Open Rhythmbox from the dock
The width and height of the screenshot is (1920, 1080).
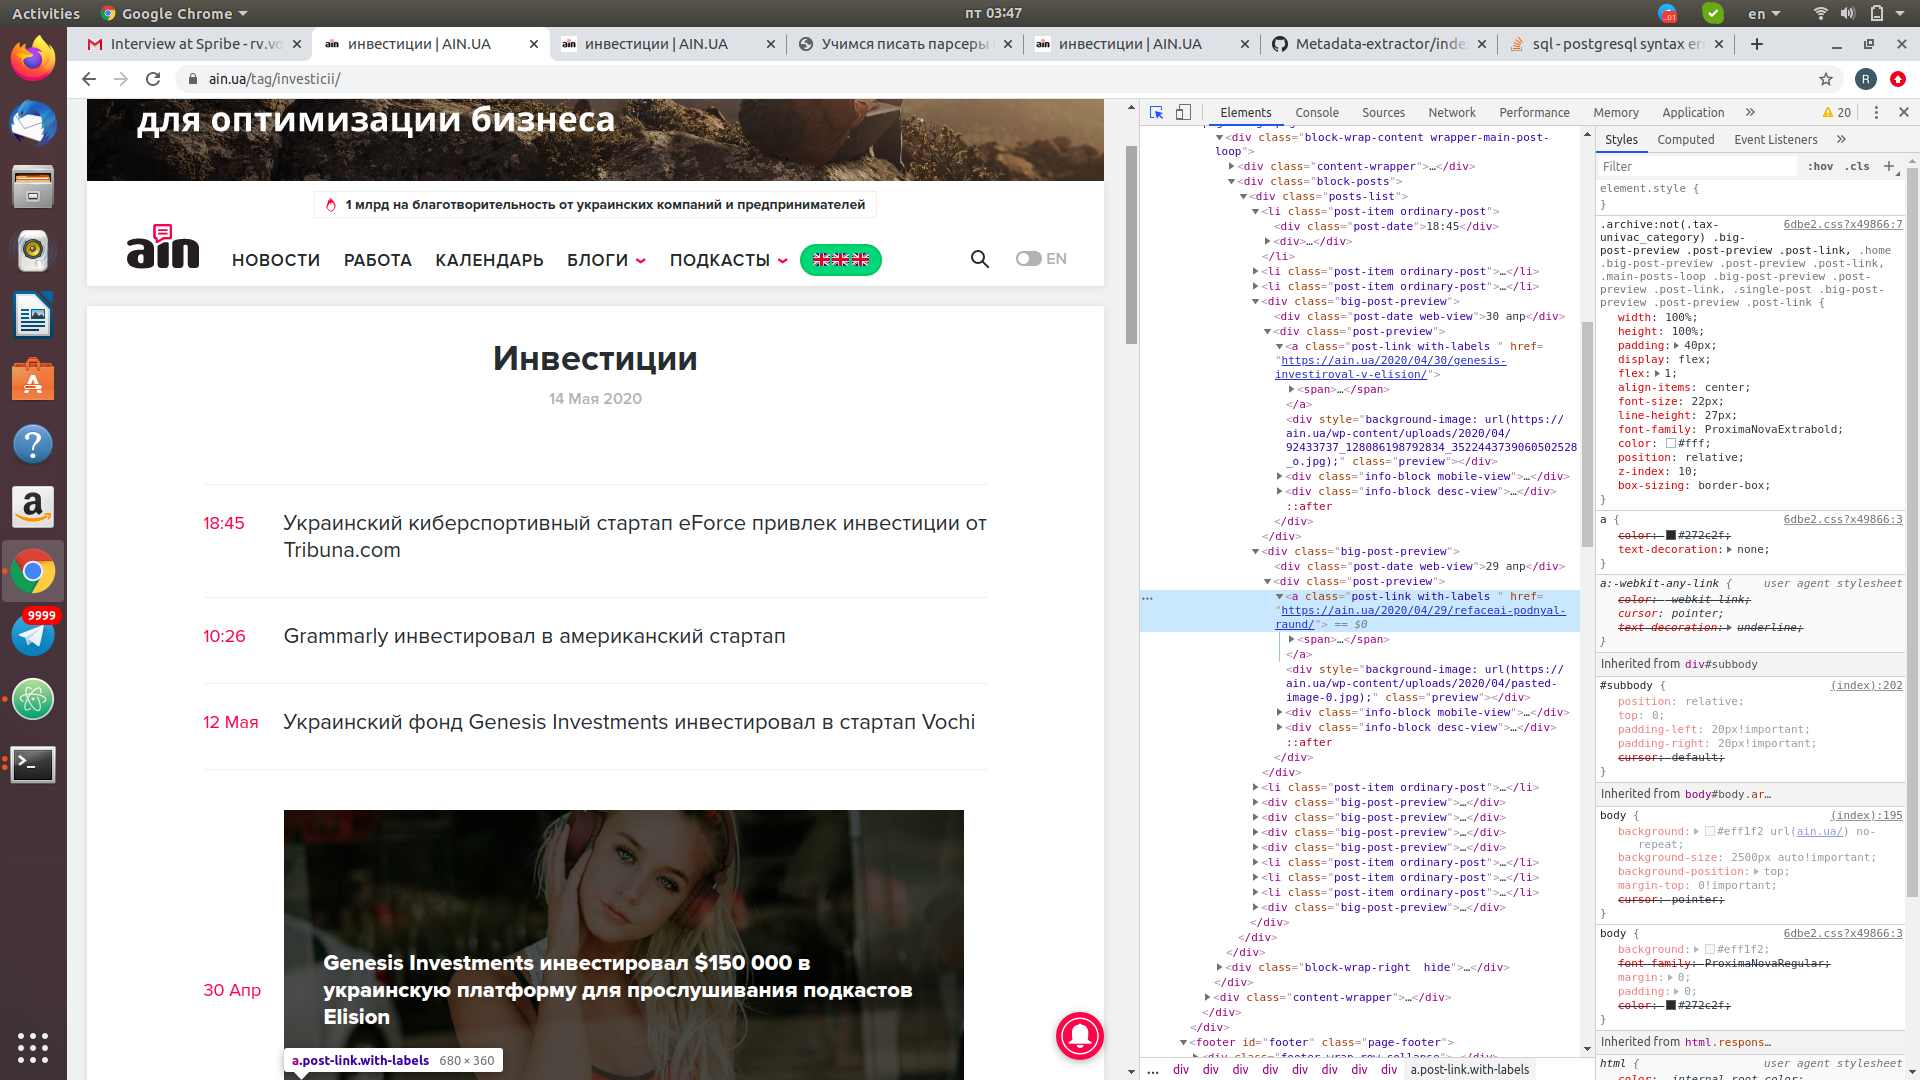click(x=33, y=251)
